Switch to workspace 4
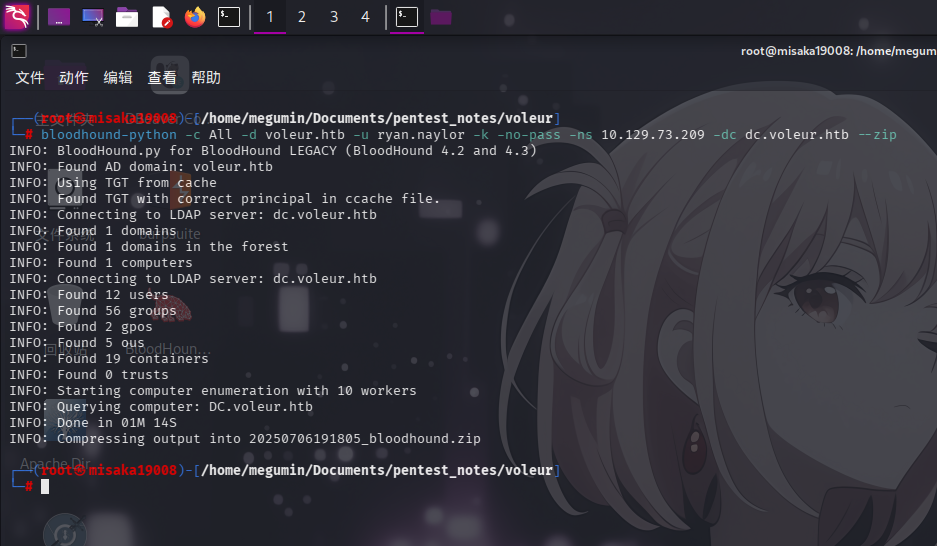Viewport: 937px width, 546px height. [365, 17]
